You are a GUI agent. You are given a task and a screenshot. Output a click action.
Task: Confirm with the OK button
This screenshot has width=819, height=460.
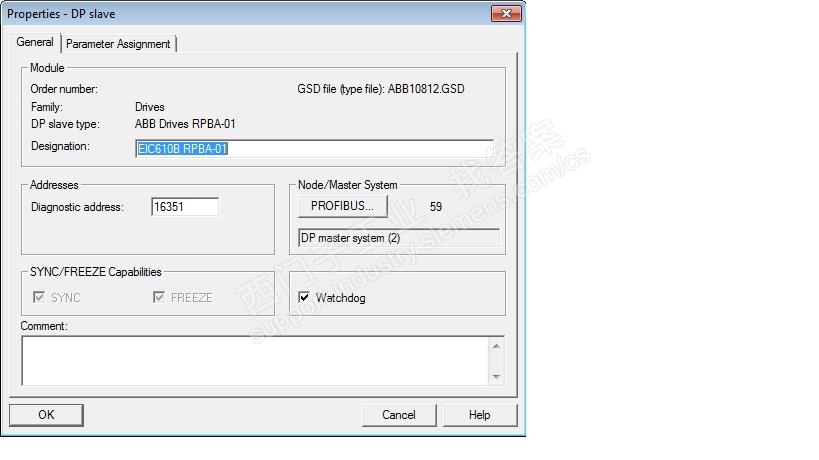(46, 415)
